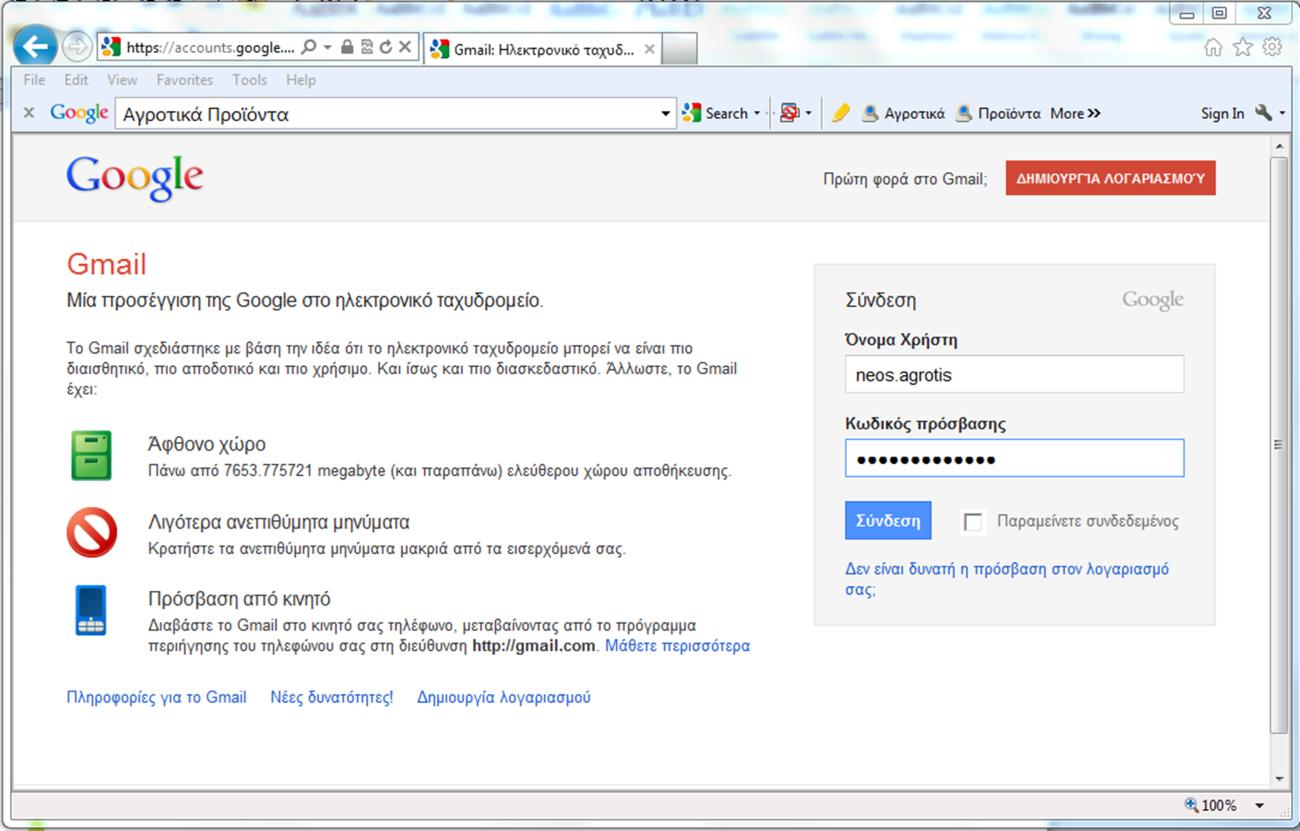Open Favorites with the star icon
Image resolution: width=1300 pixels, height=831 pixels.
(1243, 47)
